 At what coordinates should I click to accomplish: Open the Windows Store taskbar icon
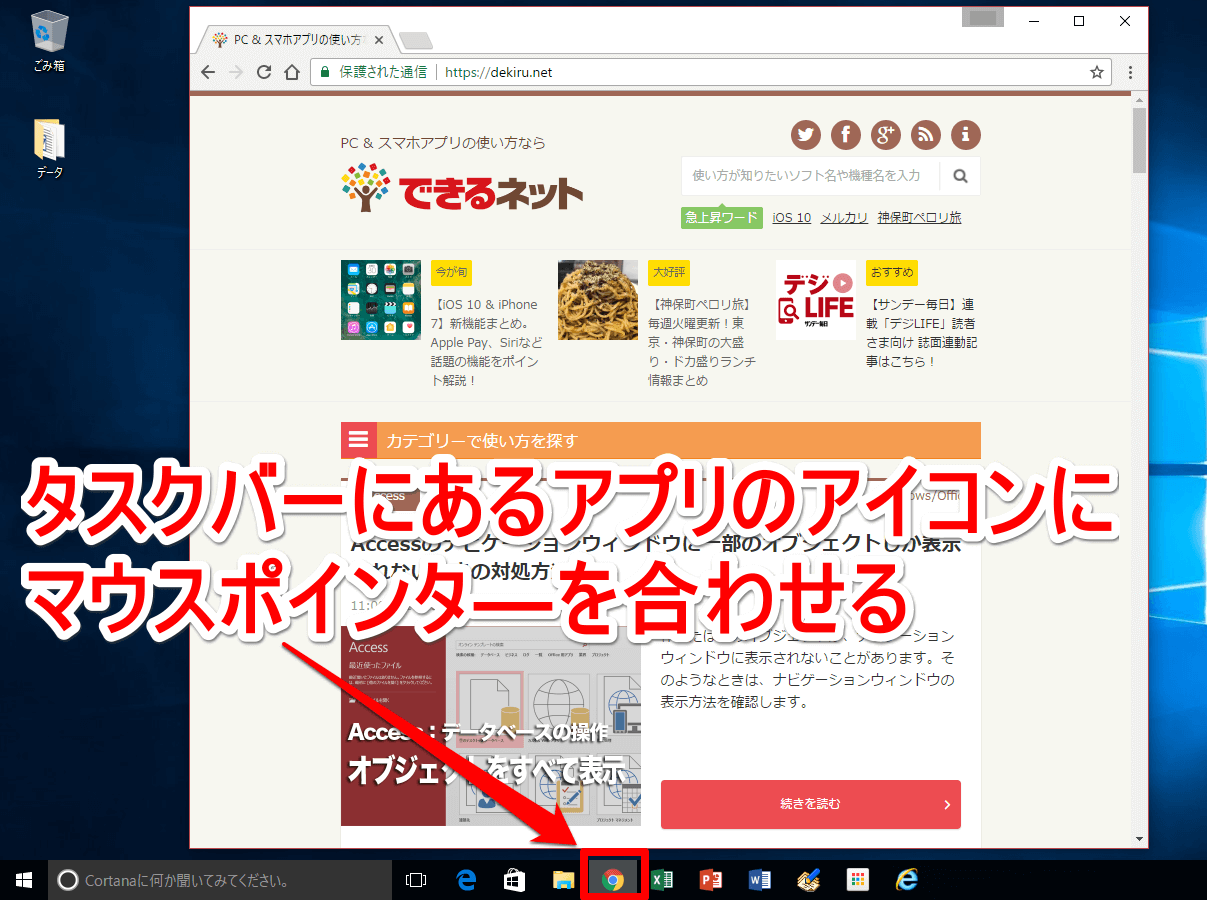514,880
